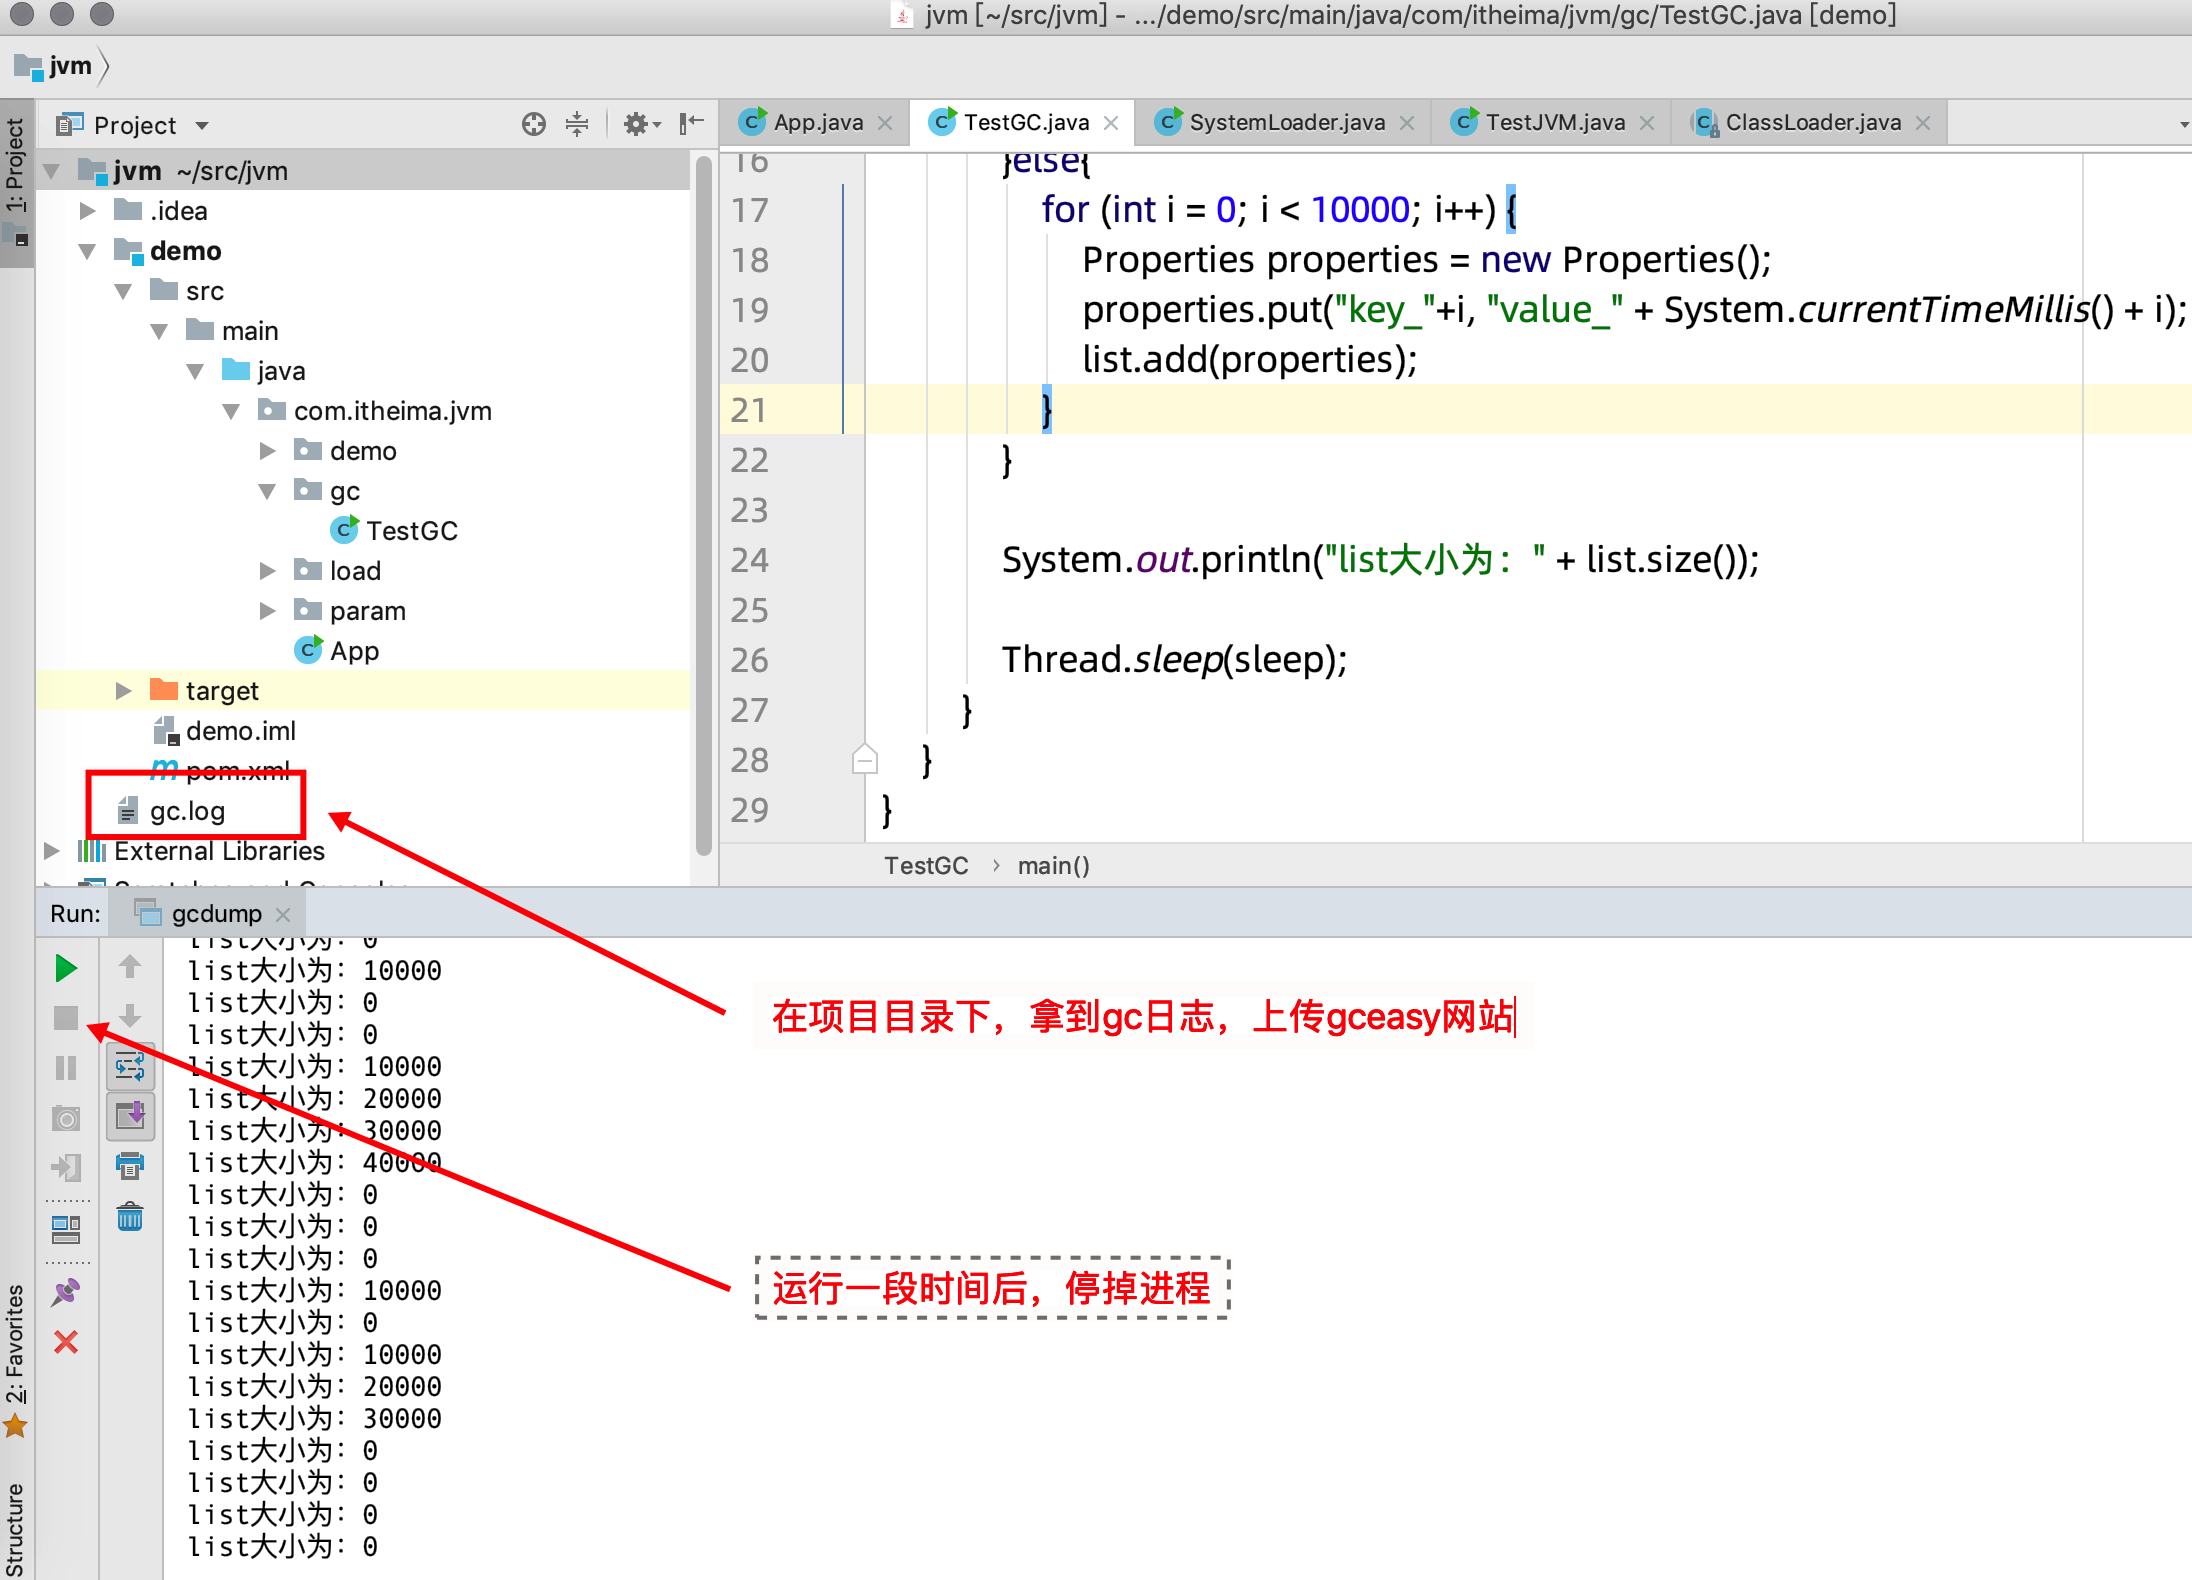Click the restore layout icon
This screenshot has height=1580, width=2192.
[66, 1228]
